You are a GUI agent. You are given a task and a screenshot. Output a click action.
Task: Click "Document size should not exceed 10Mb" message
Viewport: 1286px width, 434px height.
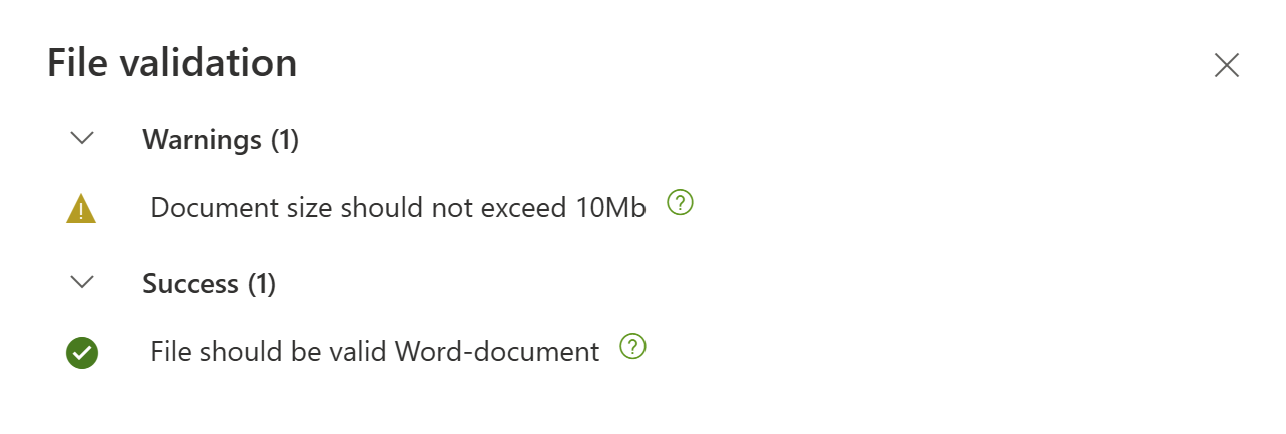tap(398, 208)
